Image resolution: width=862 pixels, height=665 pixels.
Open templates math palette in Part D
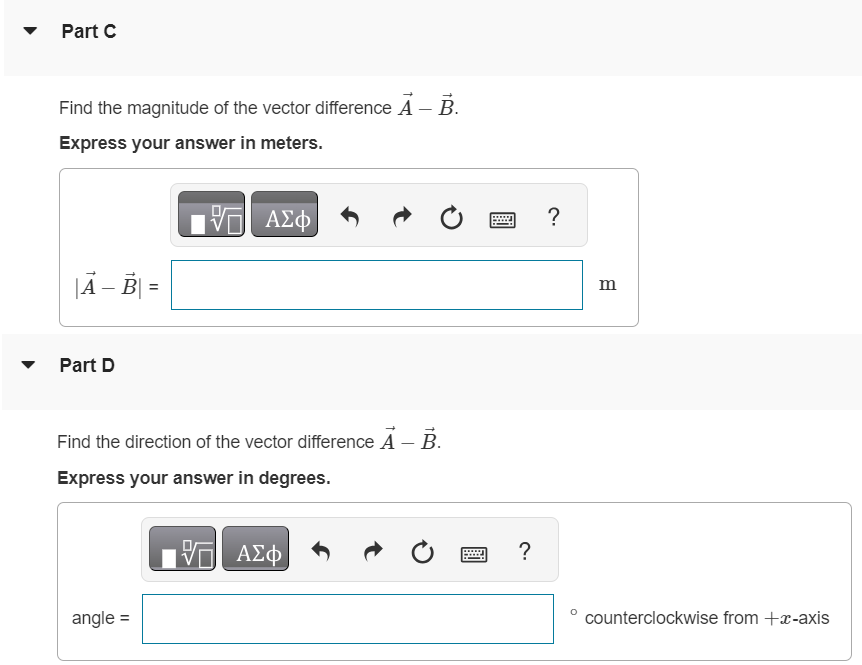pyautogui.click(x=183, y=548)
